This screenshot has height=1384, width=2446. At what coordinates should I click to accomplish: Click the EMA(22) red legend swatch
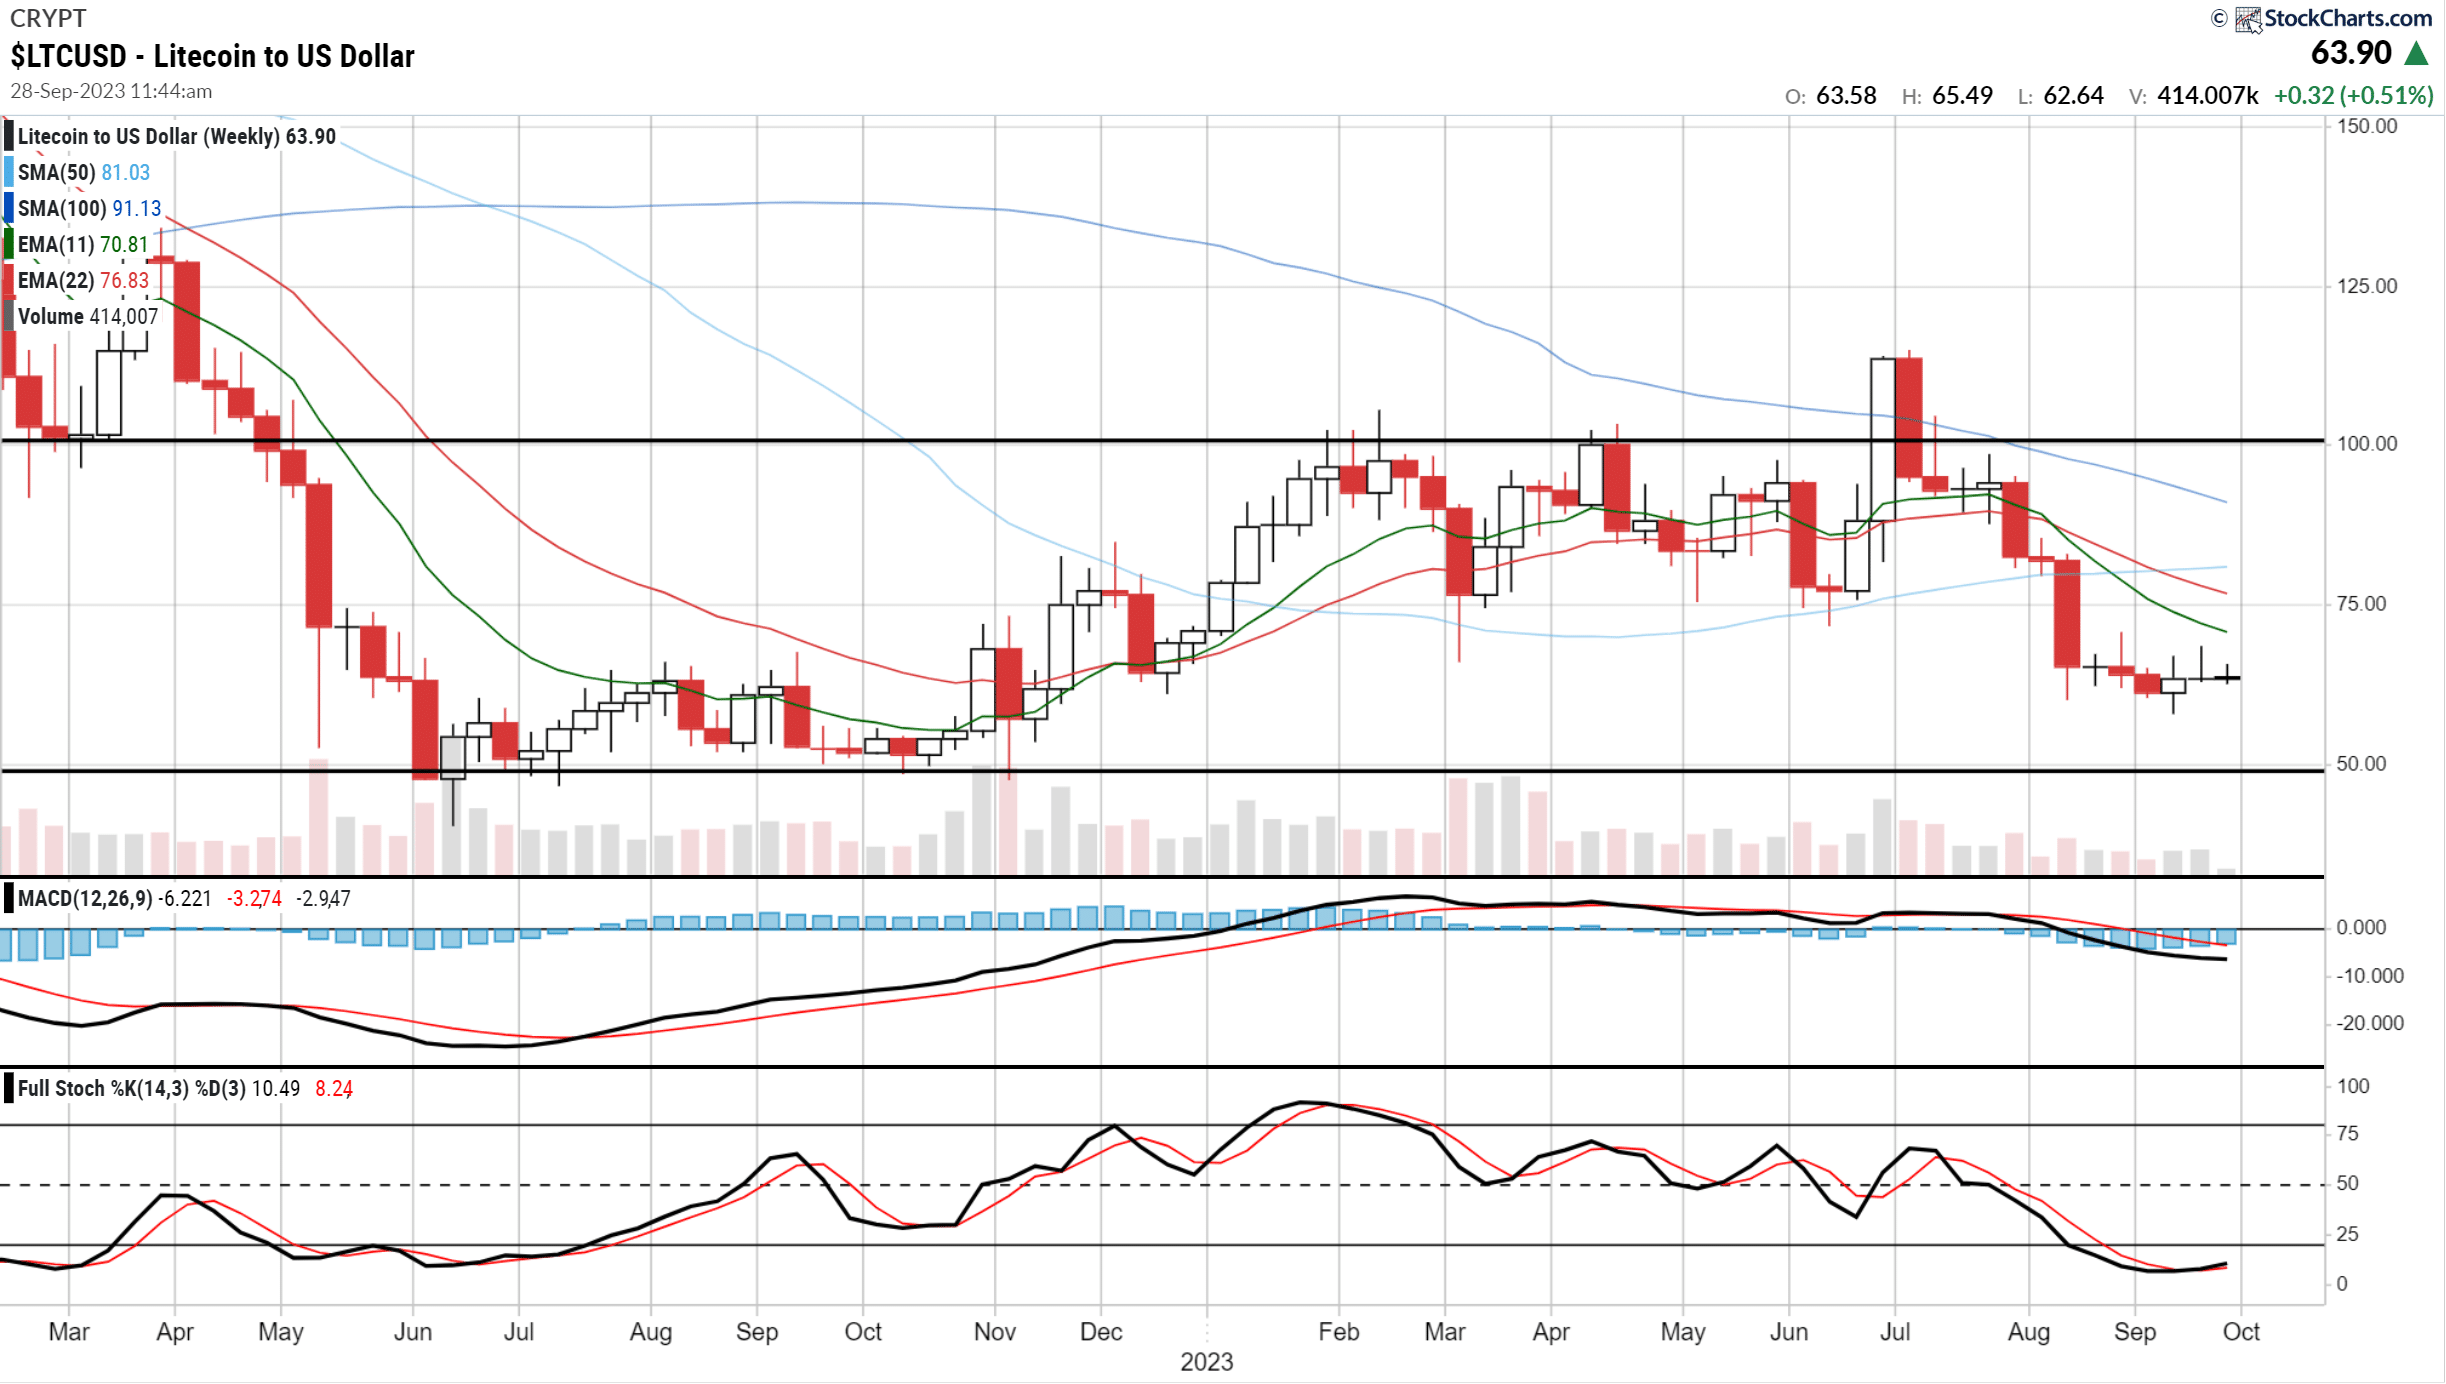coord(9,280)
